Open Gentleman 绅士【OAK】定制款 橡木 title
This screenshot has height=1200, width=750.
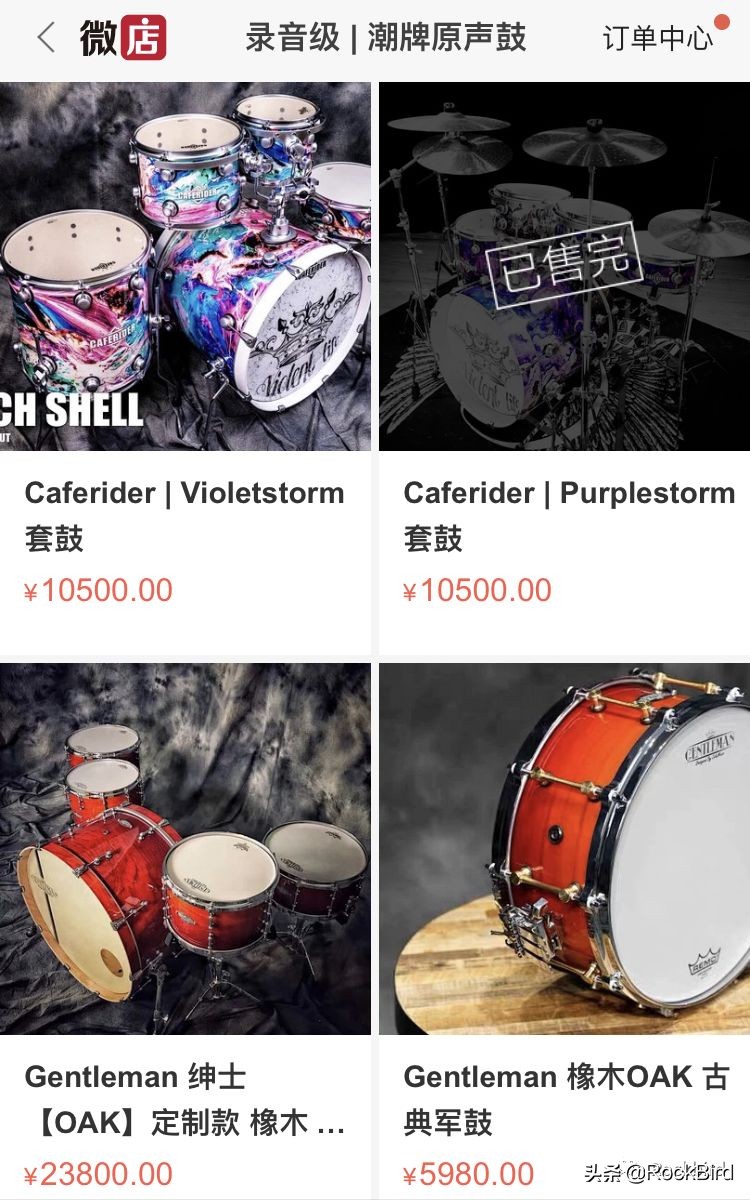[x=185, y=1099]
